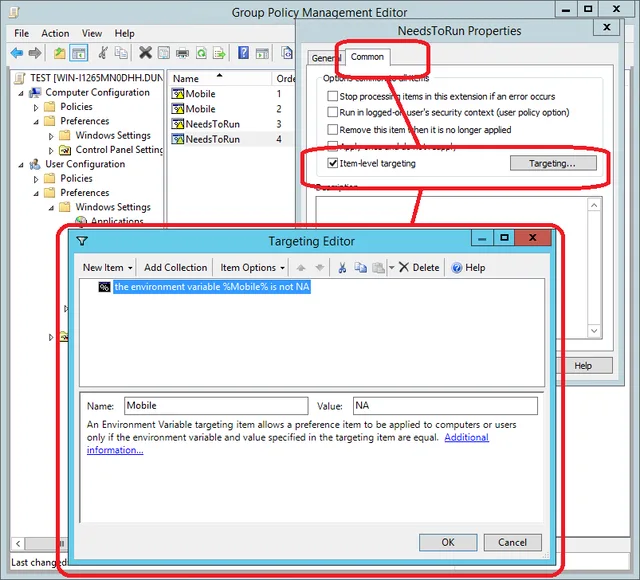Viewport: 640px width, 580px height.
Task: Open the Help menu in the menu bar
Action: [x=124, y=33]
